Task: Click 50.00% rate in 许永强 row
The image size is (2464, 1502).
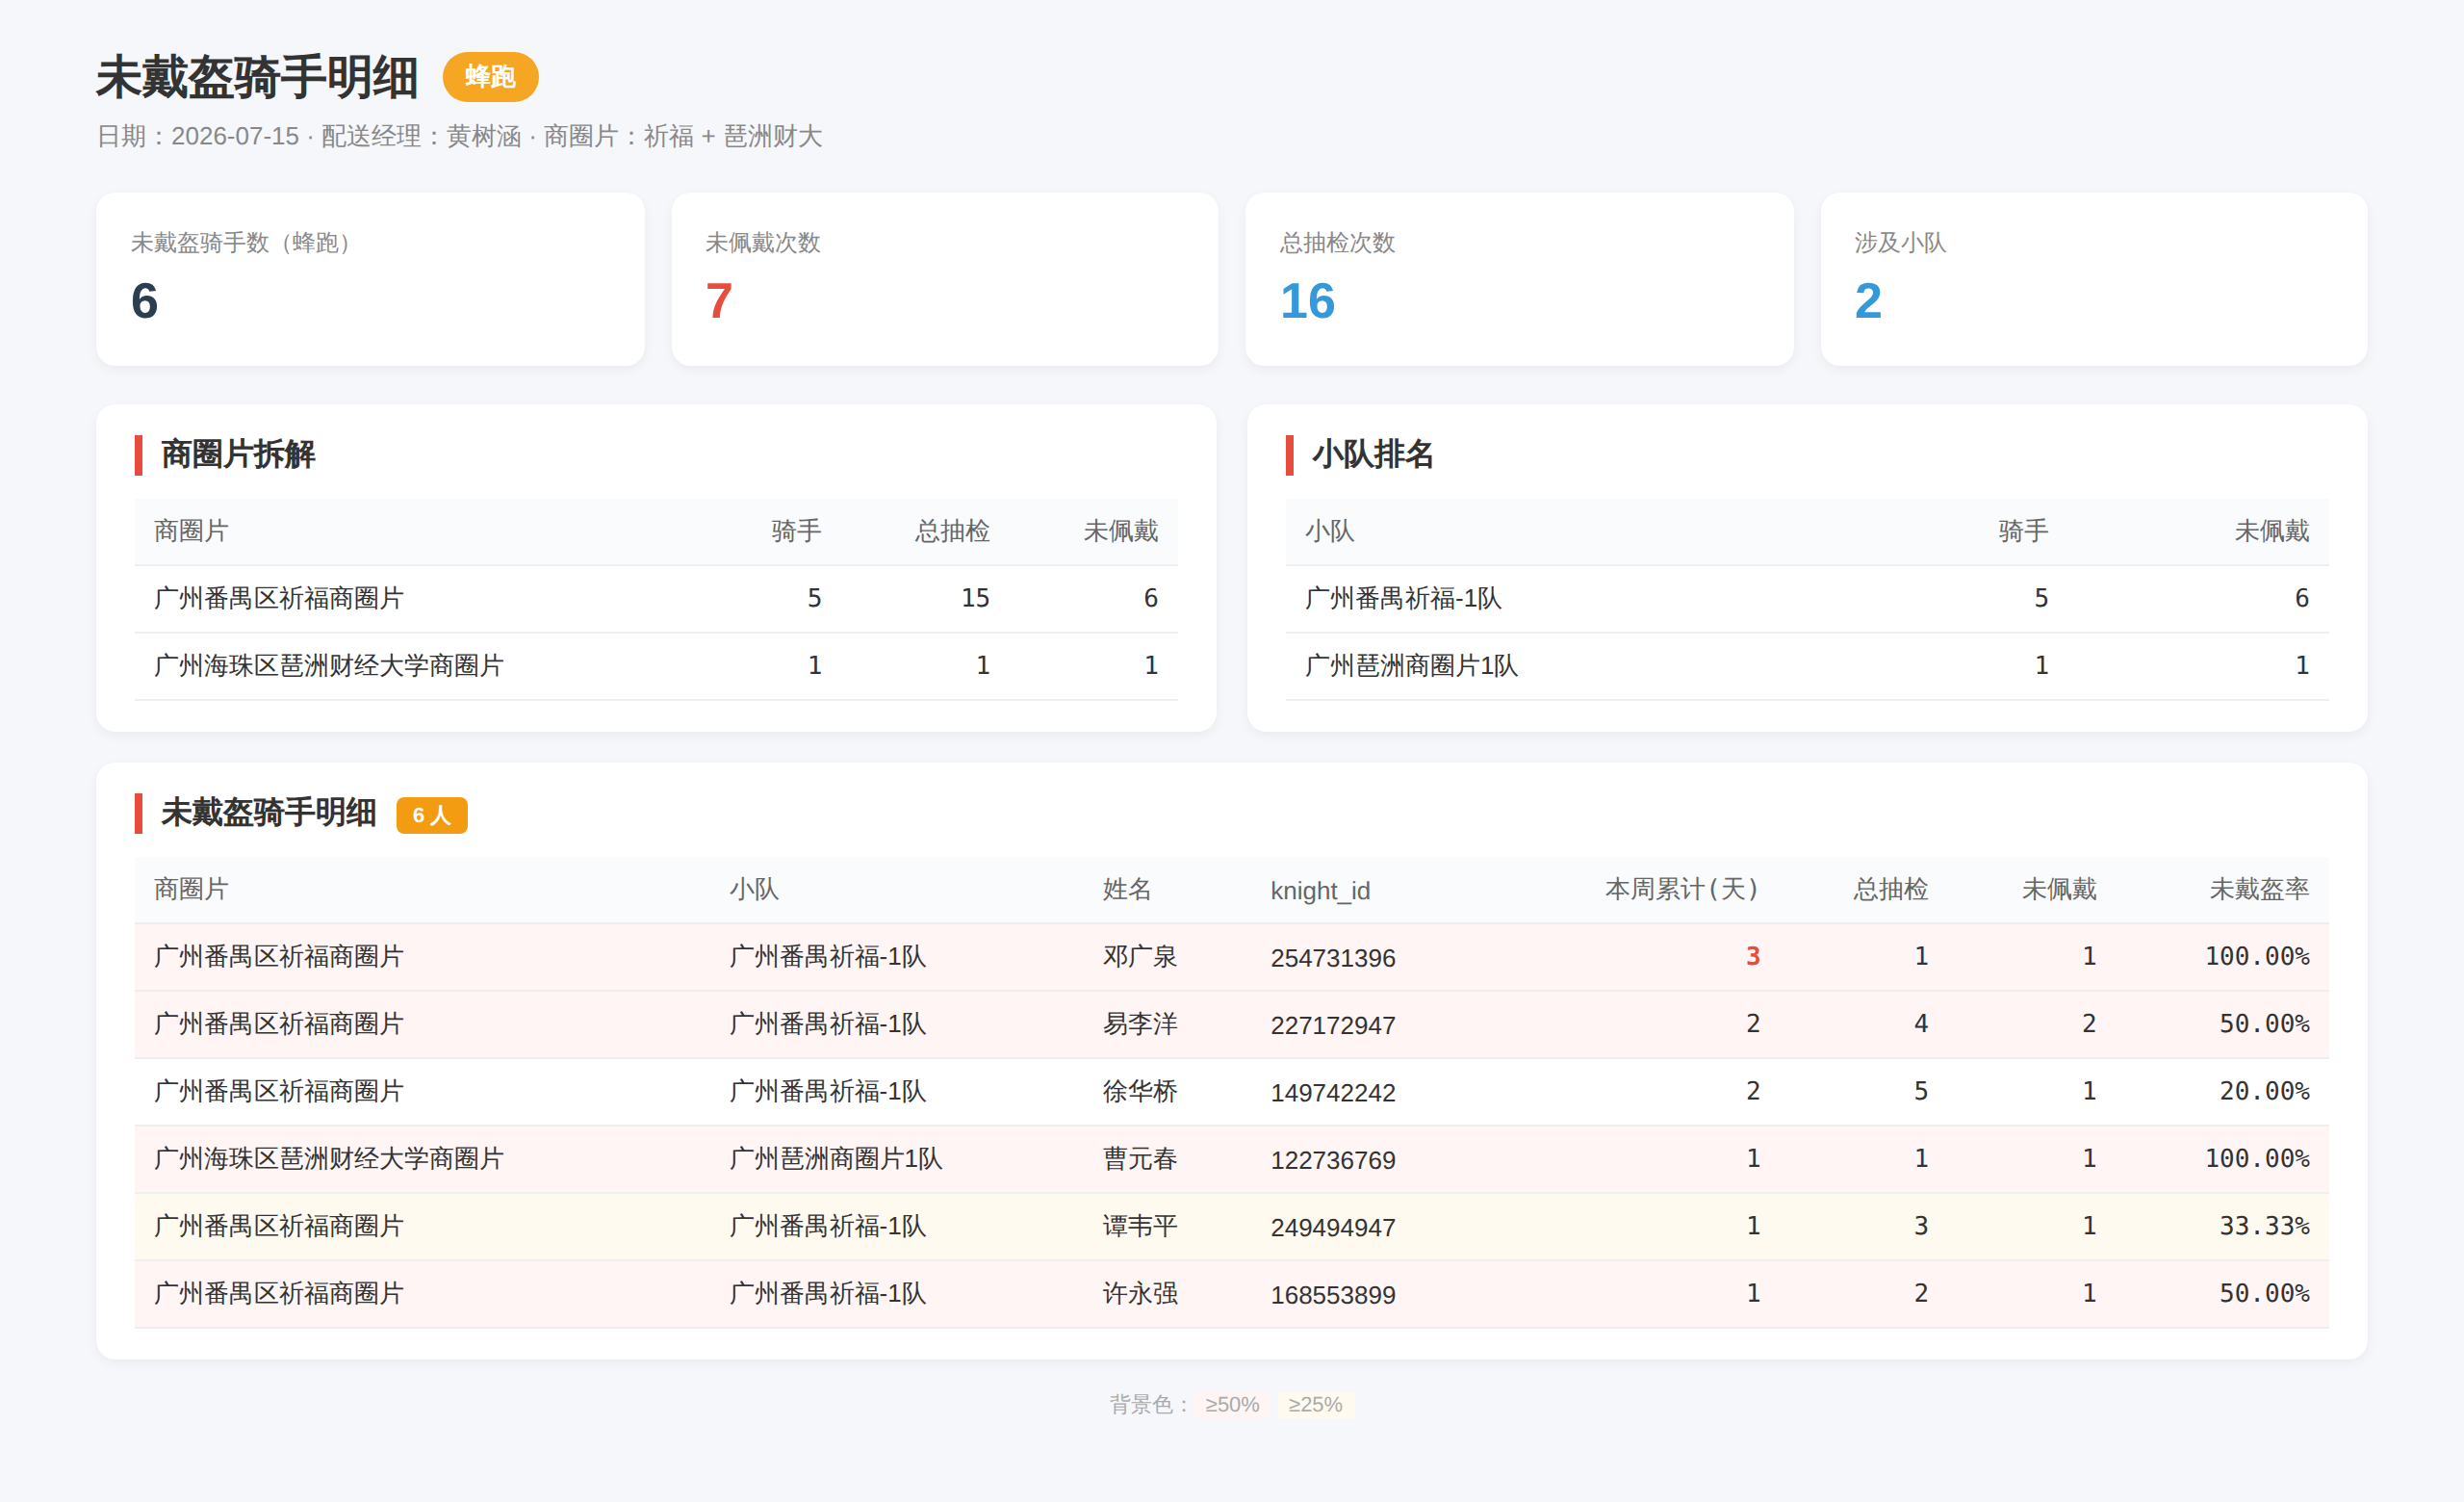Action: [x=2264, y=1293]
